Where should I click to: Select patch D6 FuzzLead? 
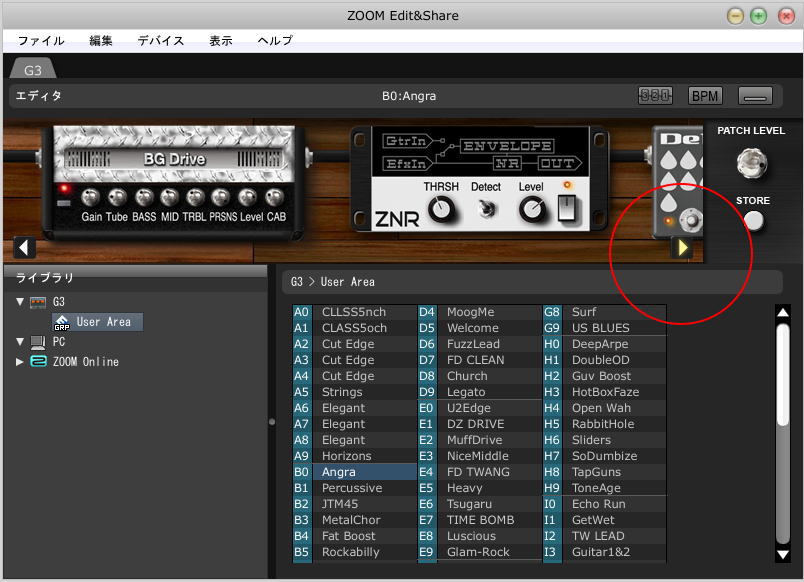(479, 344)
